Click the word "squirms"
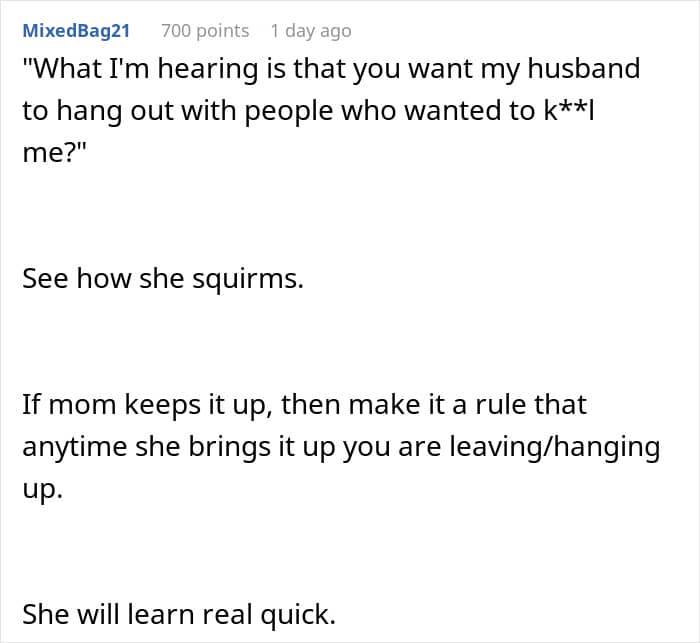Viewport: 700px width, 643px height. click(252, 278)
